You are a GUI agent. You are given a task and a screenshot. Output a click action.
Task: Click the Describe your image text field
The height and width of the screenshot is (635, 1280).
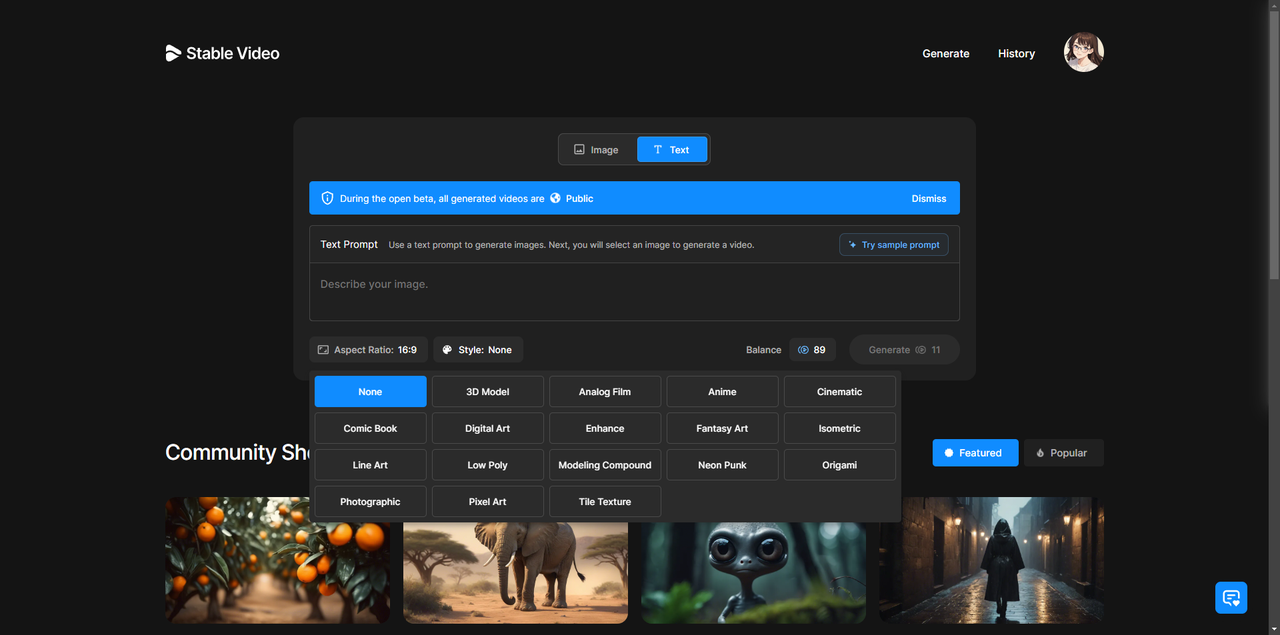[x=634, y=291]
